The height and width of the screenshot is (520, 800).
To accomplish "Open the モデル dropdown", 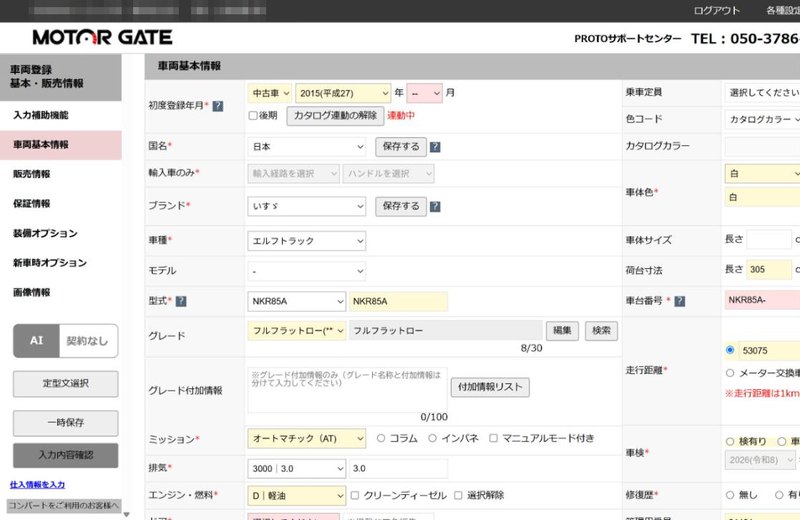I will point(307,271).
